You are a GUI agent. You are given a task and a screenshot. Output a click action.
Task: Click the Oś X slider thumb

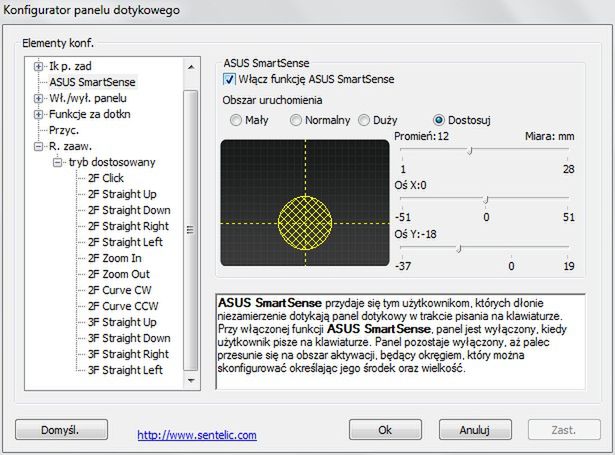tap(486, 200)
